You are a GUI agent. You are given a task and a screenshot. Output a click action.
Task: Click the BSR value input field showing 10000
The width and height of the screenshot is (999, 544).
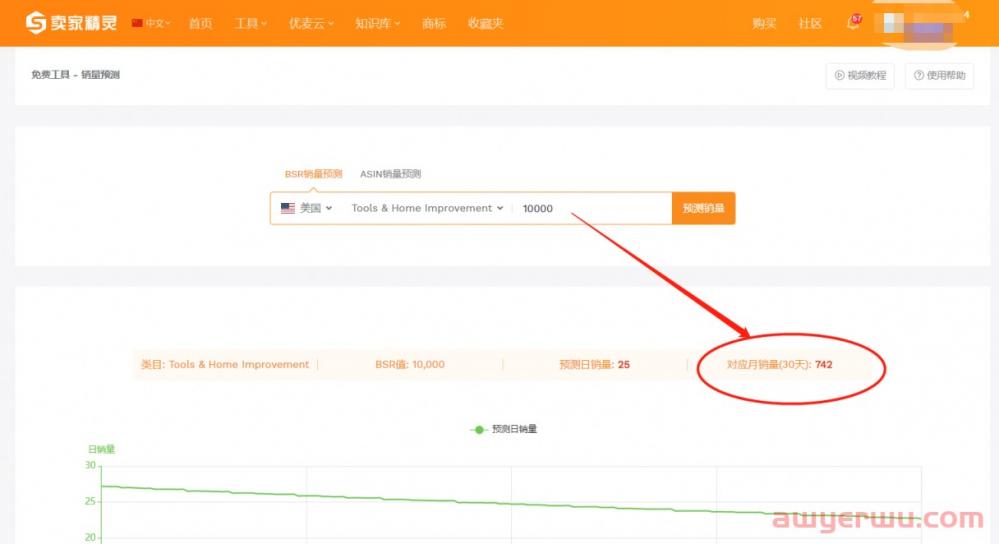click(590, 208)
